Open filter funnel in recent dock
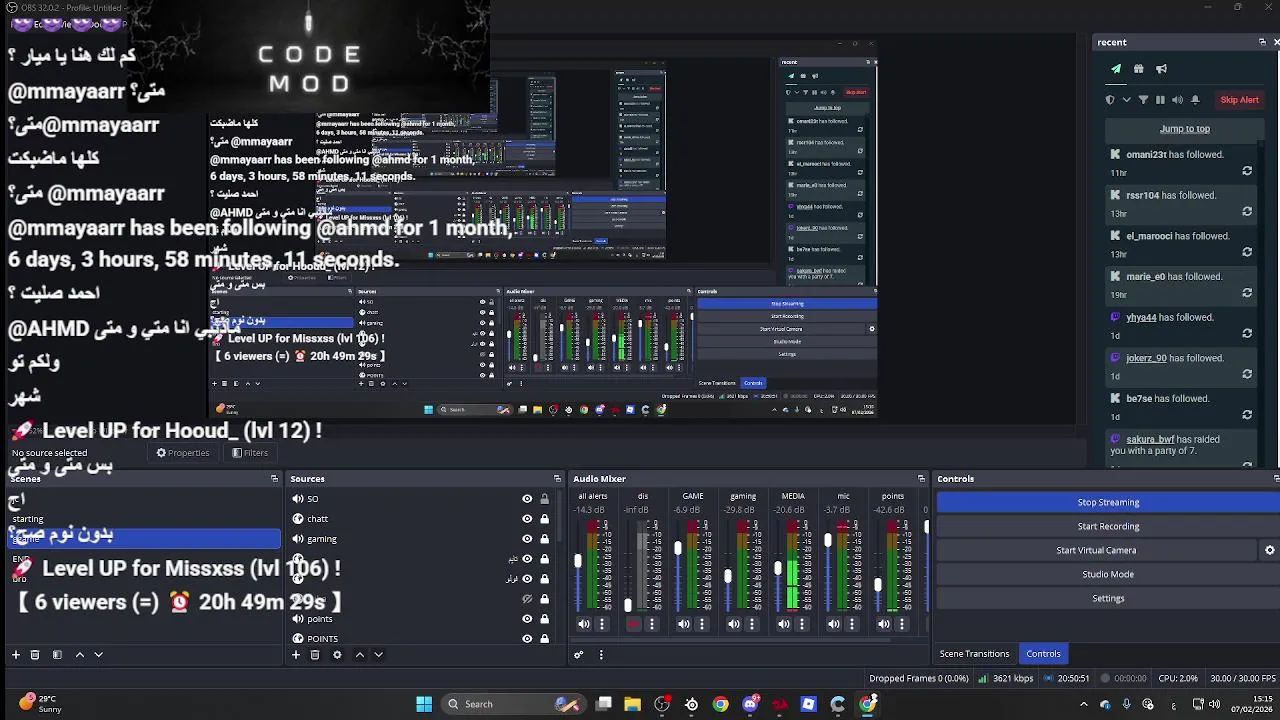1280x720 pixels. coord(1143,100)
